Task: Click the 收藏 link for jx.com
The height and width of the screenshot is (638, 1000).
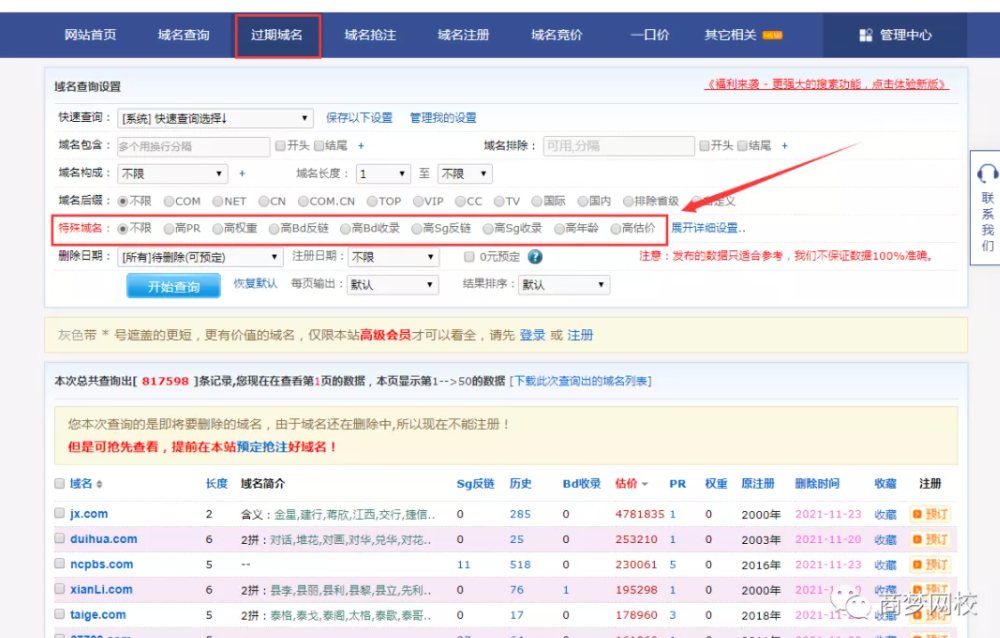Action: point(885,514)
